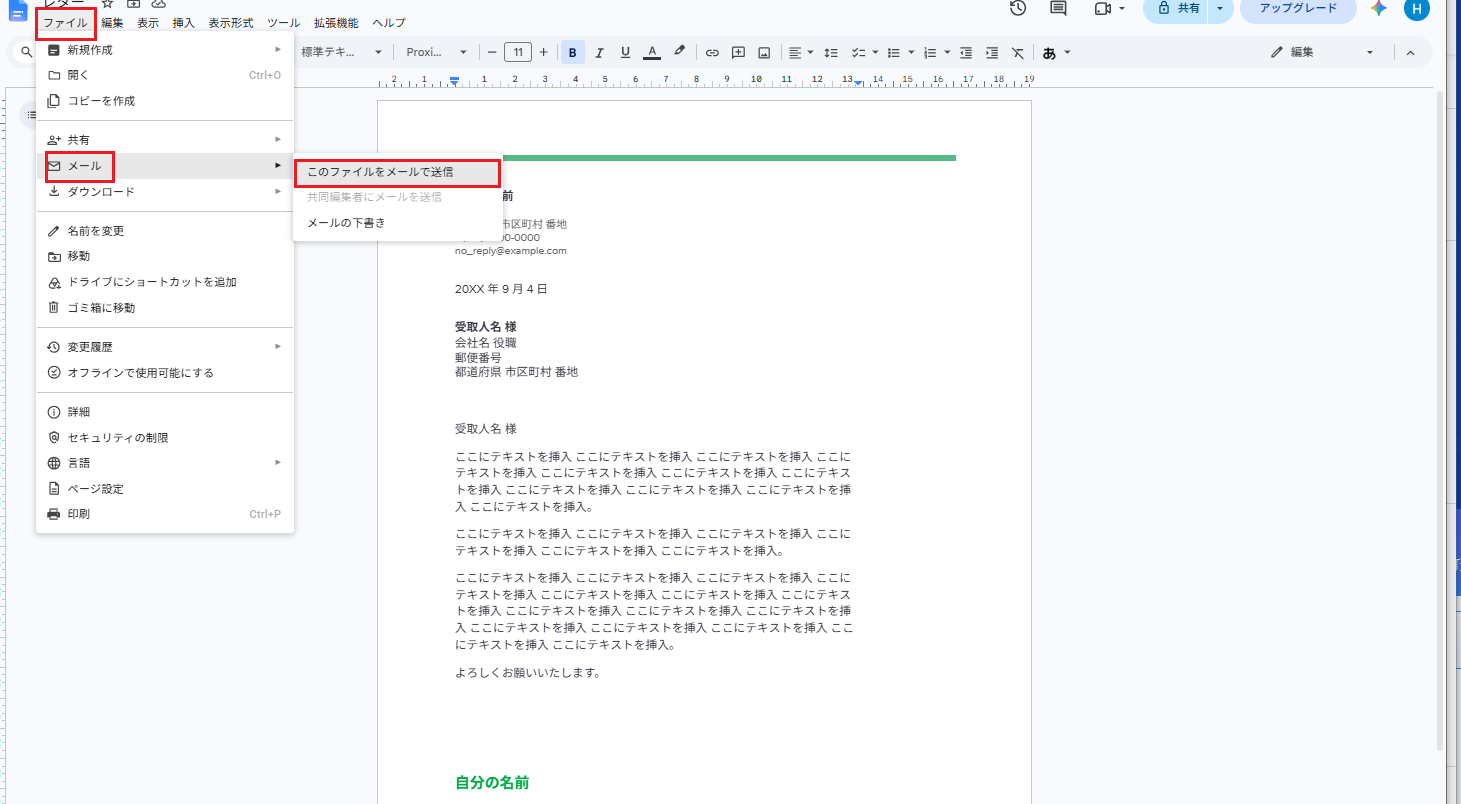Select このファイルをメールで送信 submenu item
Screen dimensions: 1461x804
point(397,172)
